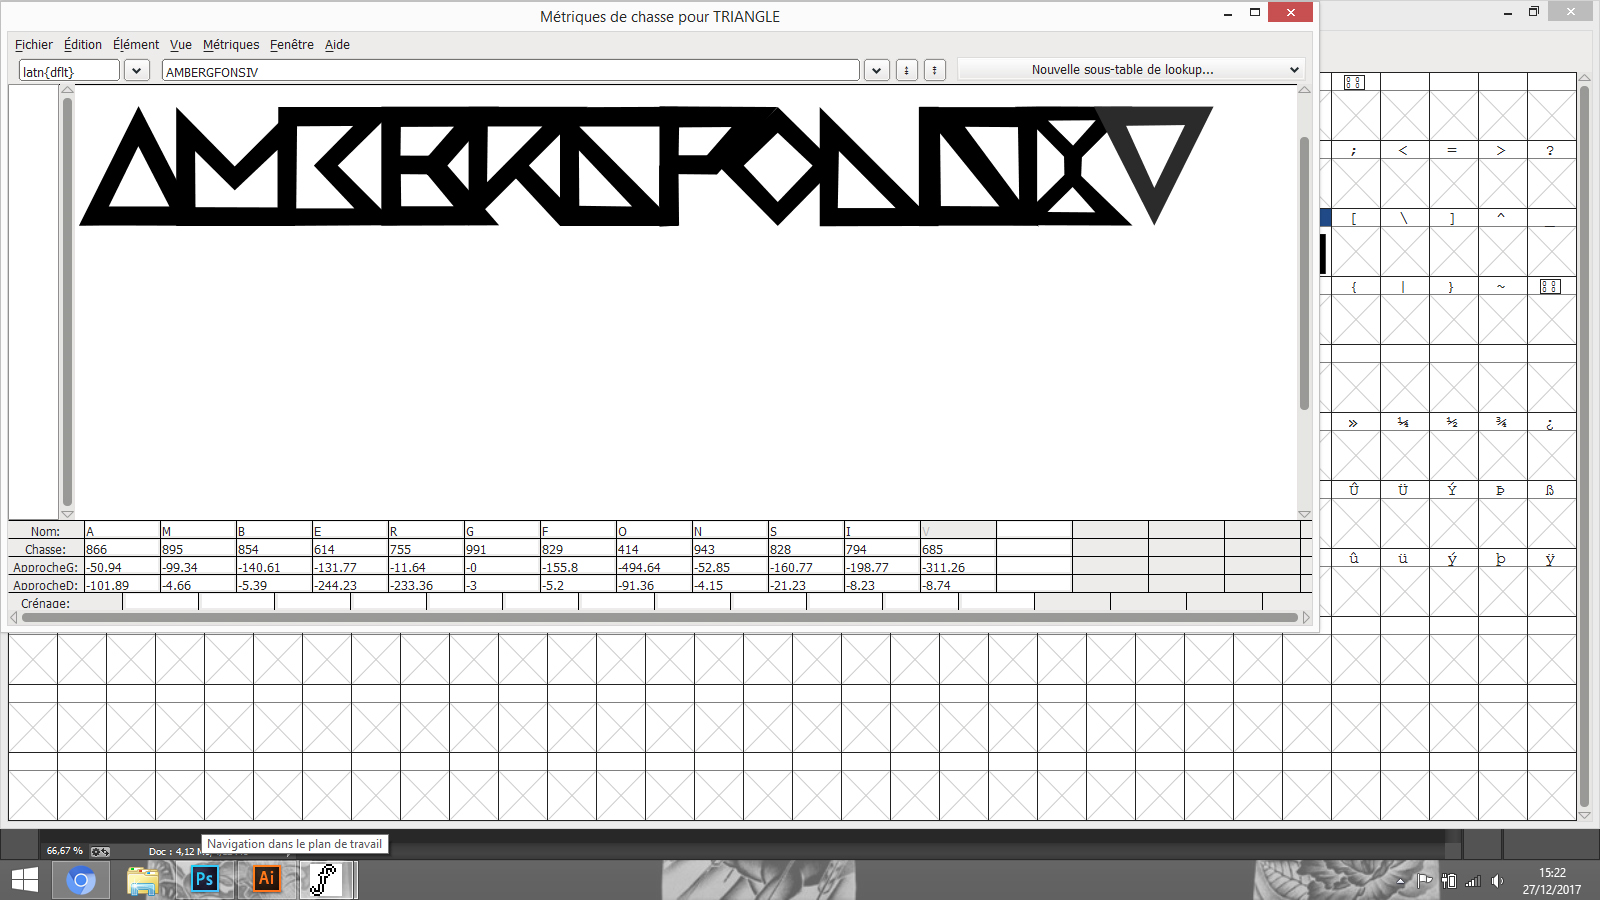Screen dimensions: 1600x900
Task: Open the latn{dflt} script dropdown arrow
Action: (x=136, y=70)
